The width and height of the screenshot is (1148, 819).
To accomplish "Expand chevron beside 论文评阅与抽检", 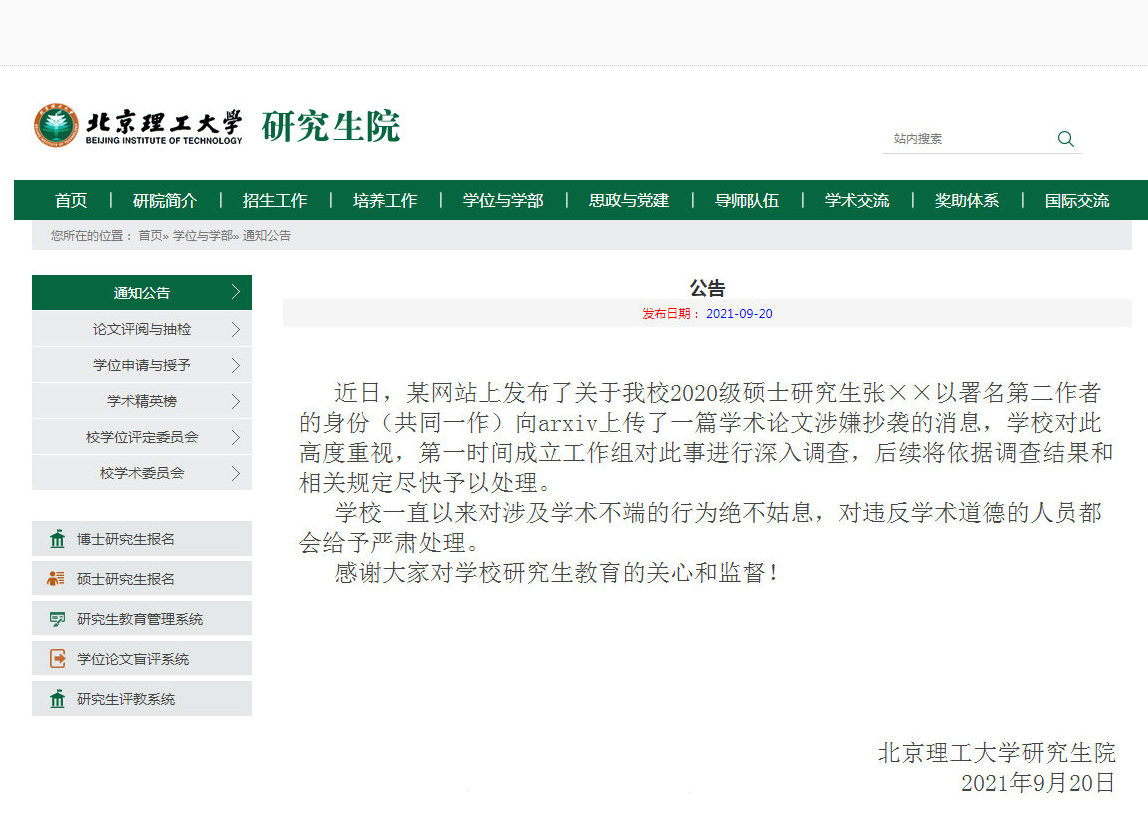I will coord(236,329).
